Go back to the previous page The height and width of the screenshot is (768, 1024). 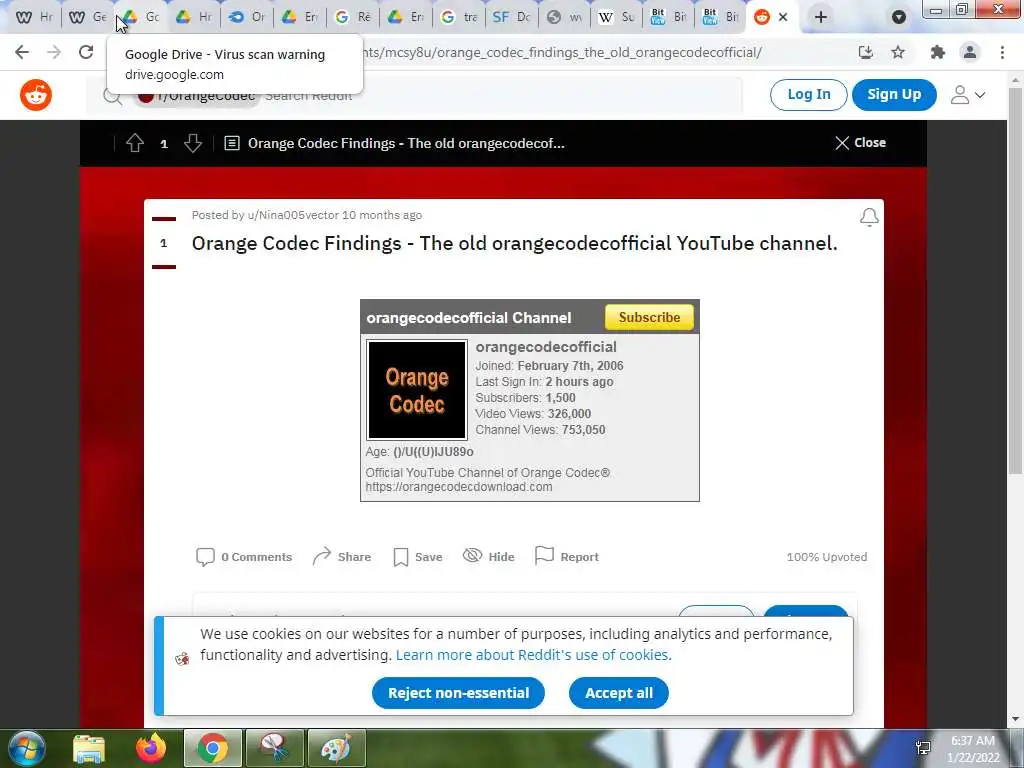(22, 52)
